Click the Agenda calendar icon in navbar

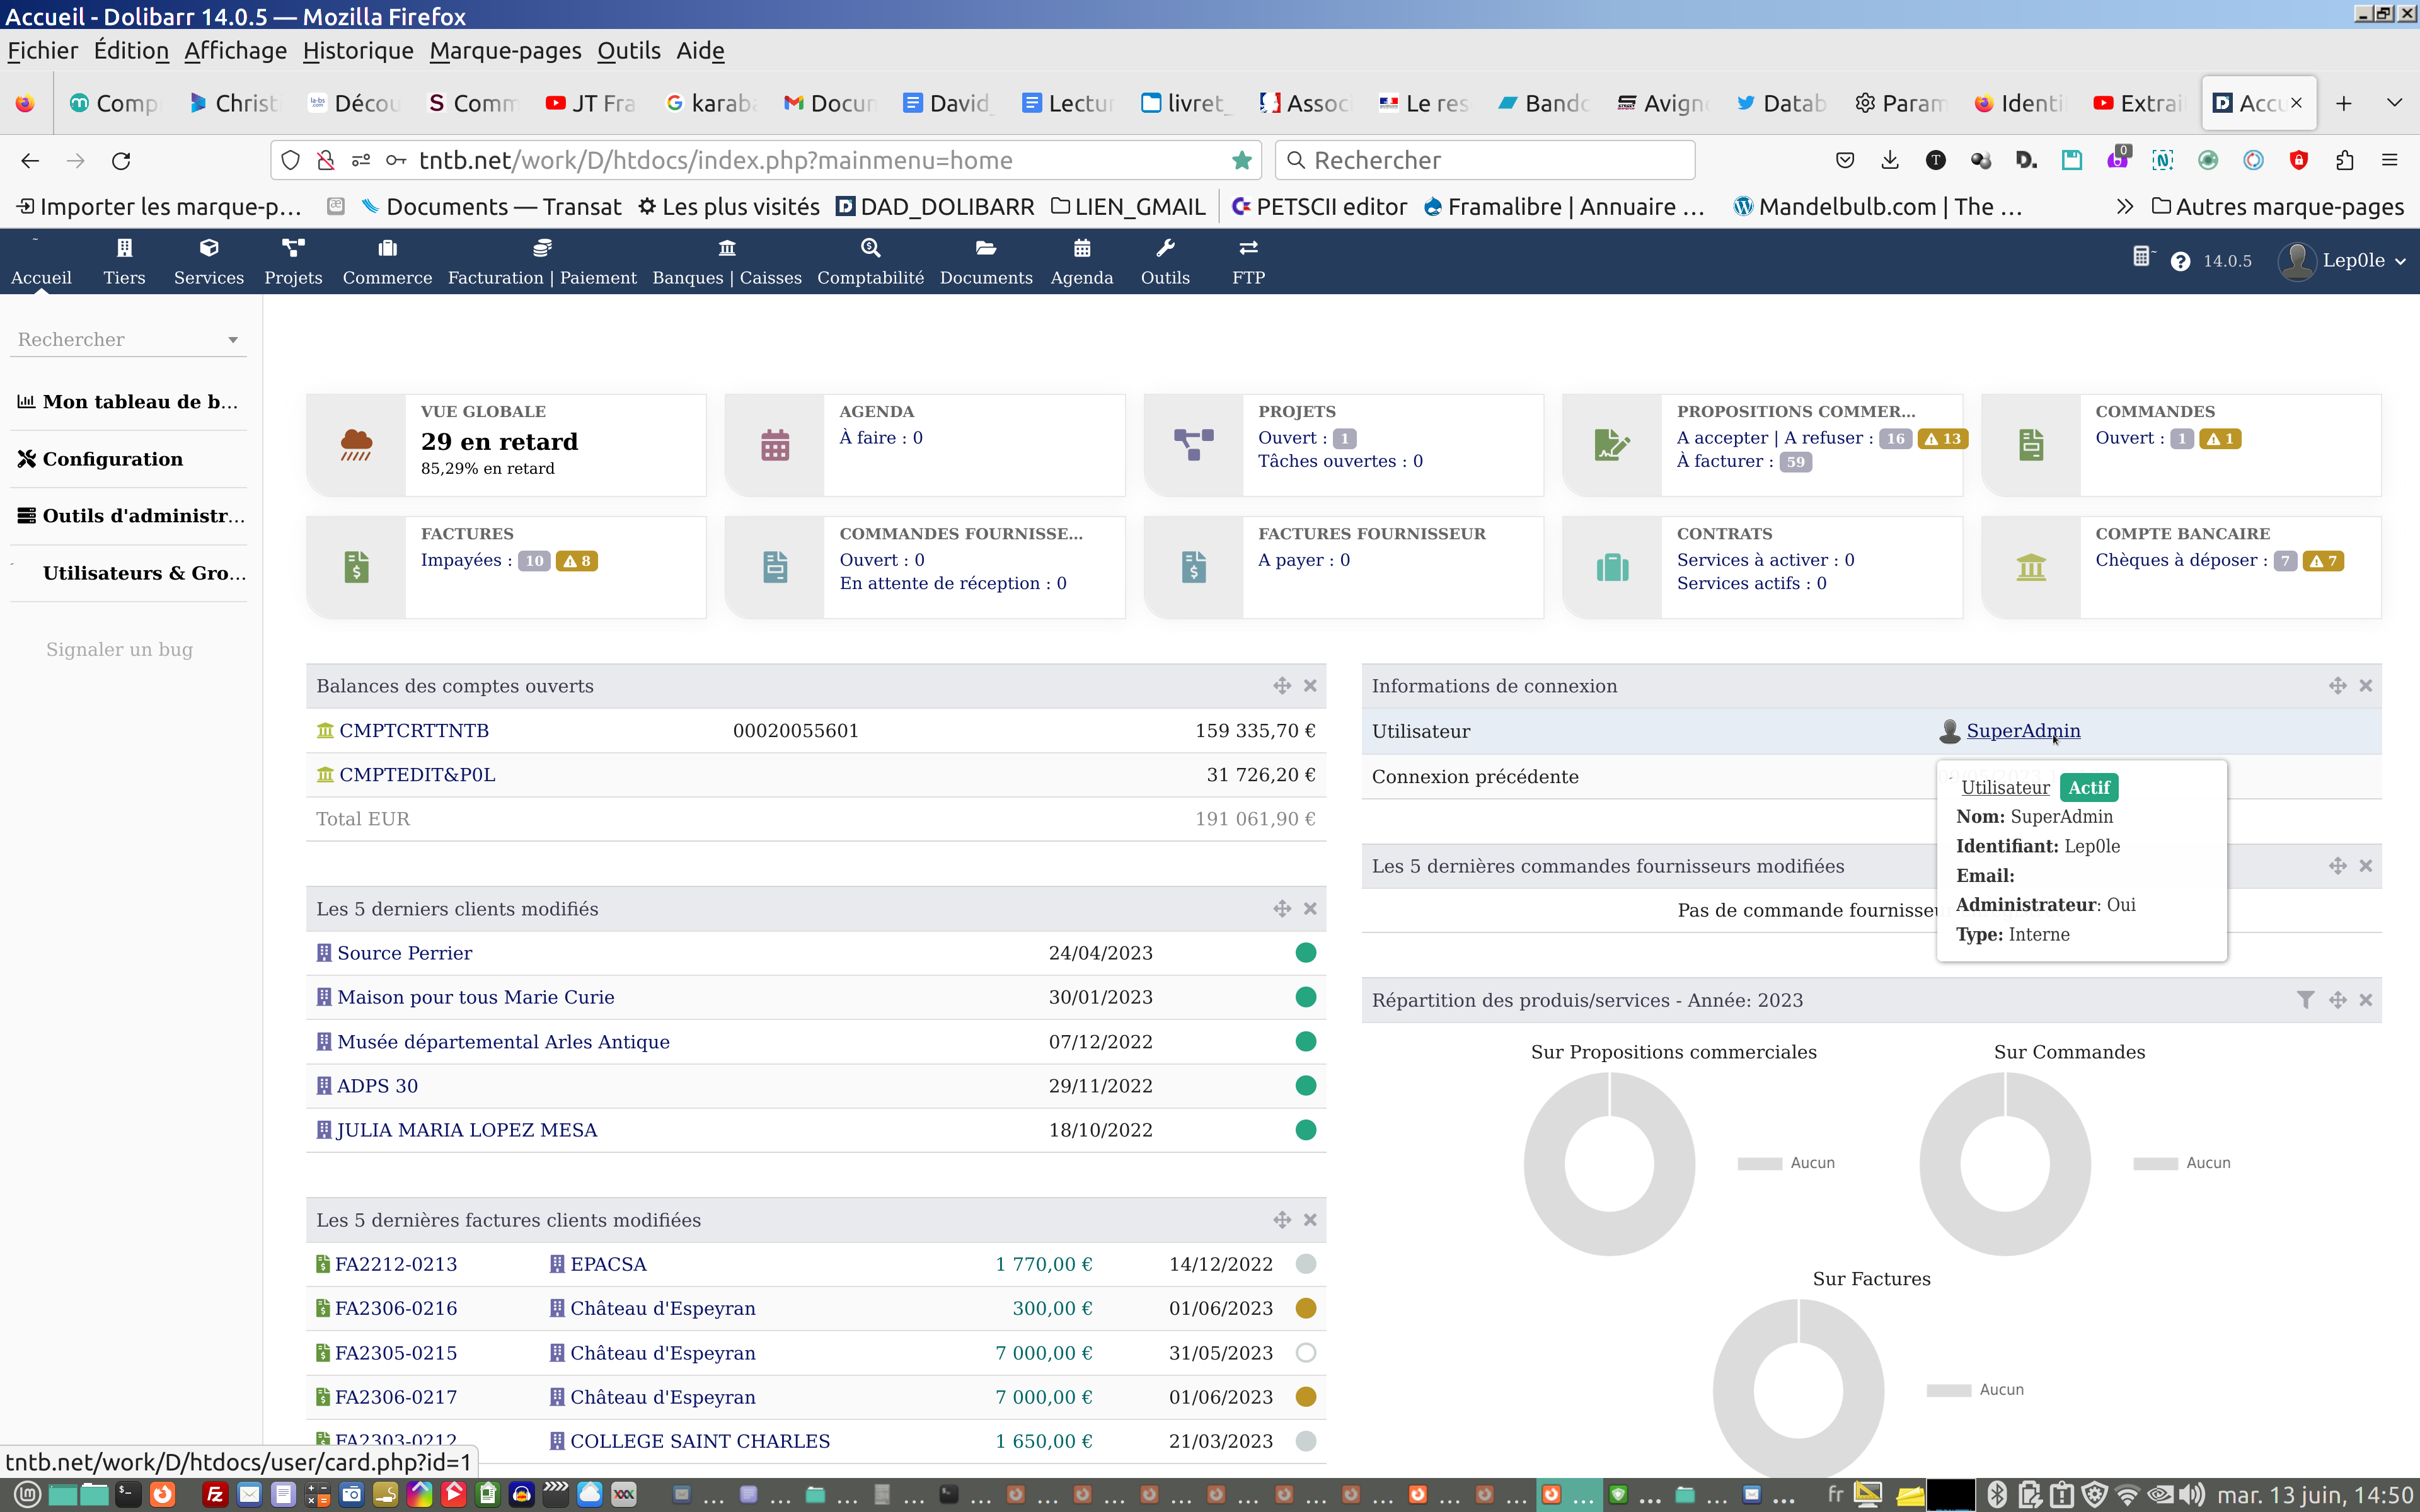(1081, 248)
